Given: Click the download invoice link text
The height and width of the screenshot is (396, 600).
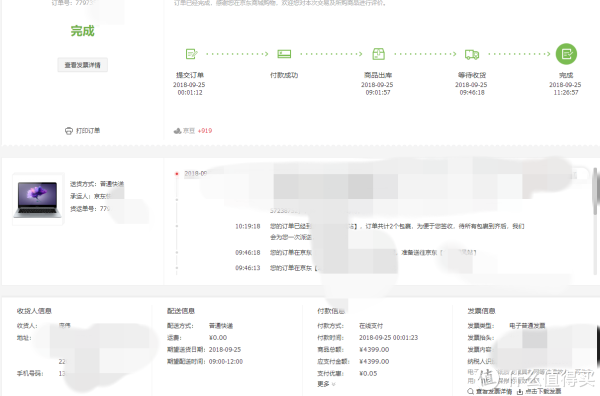Looking at the screenshot, I should click(x=543, y=391).
